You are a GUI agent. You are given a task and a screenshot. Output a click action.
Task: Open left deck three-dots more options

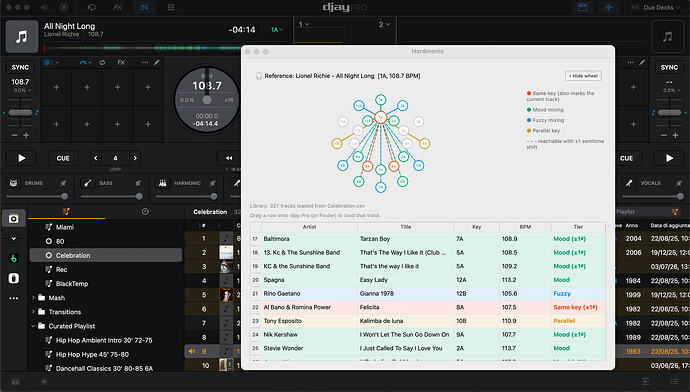click(x=145, y=62)
